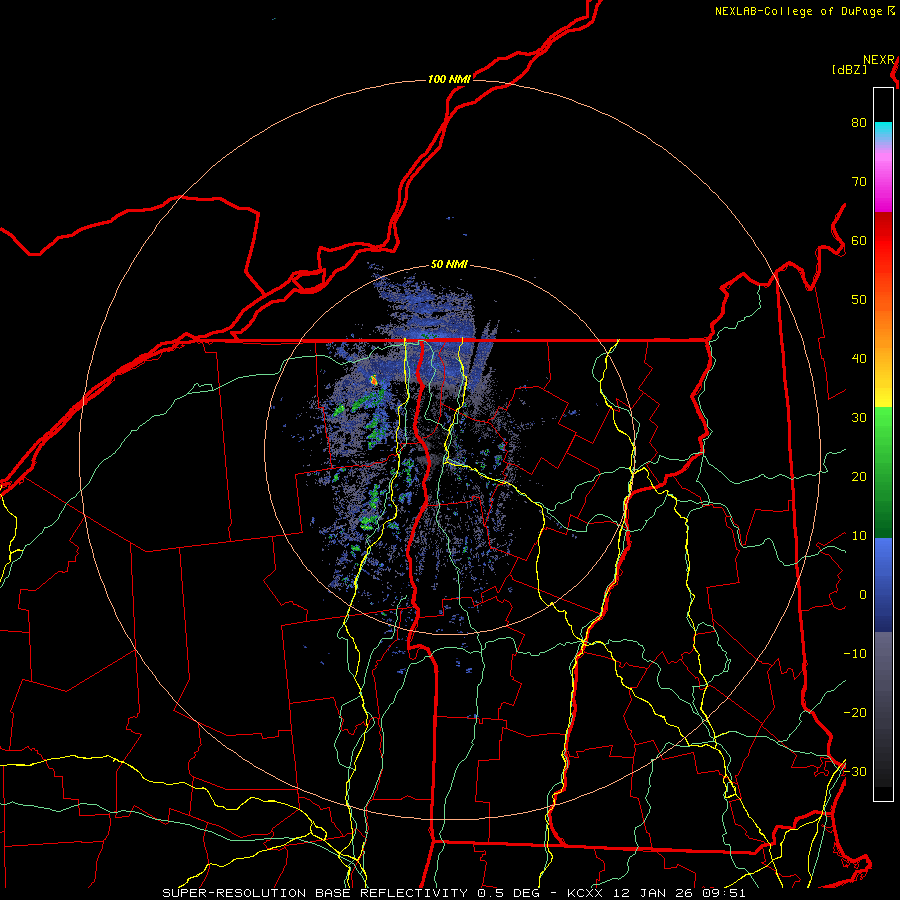Click the blue band of the color bar
This screenshot has width=900, height=900.
tap(883, 585)
